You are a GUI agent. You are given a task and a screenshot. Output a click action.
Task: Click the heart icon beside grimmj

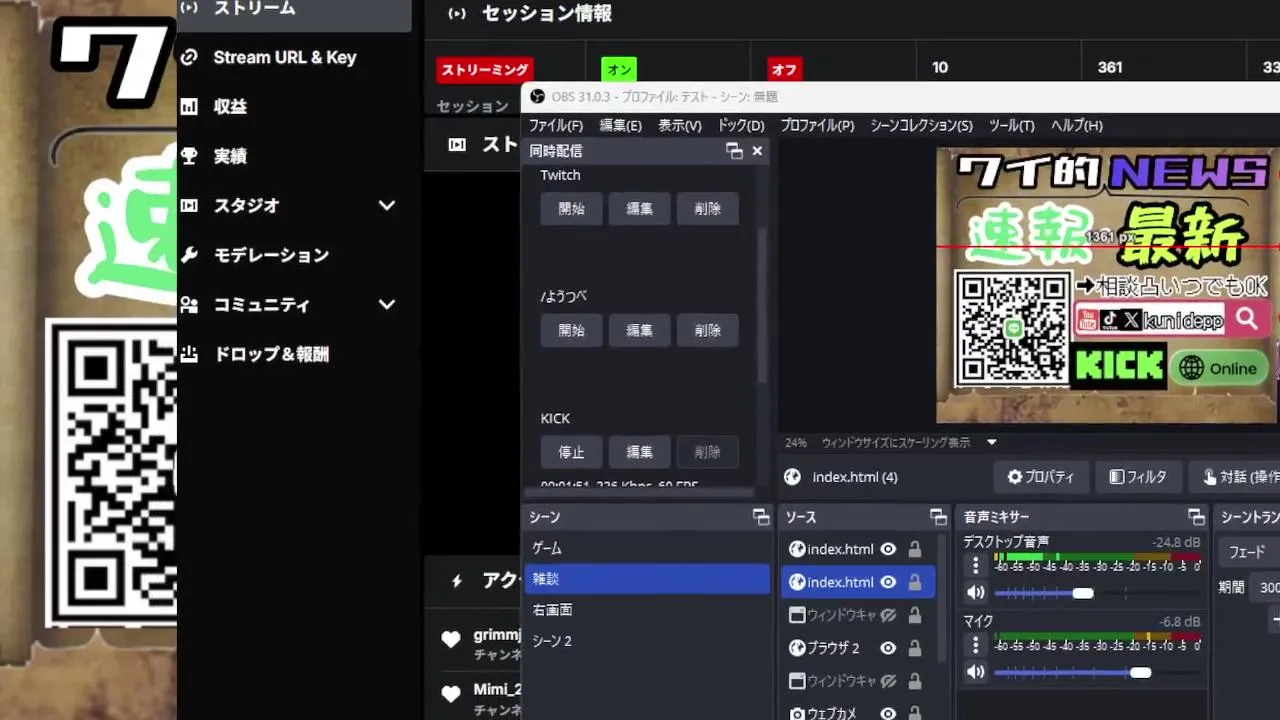coord(451,639)
